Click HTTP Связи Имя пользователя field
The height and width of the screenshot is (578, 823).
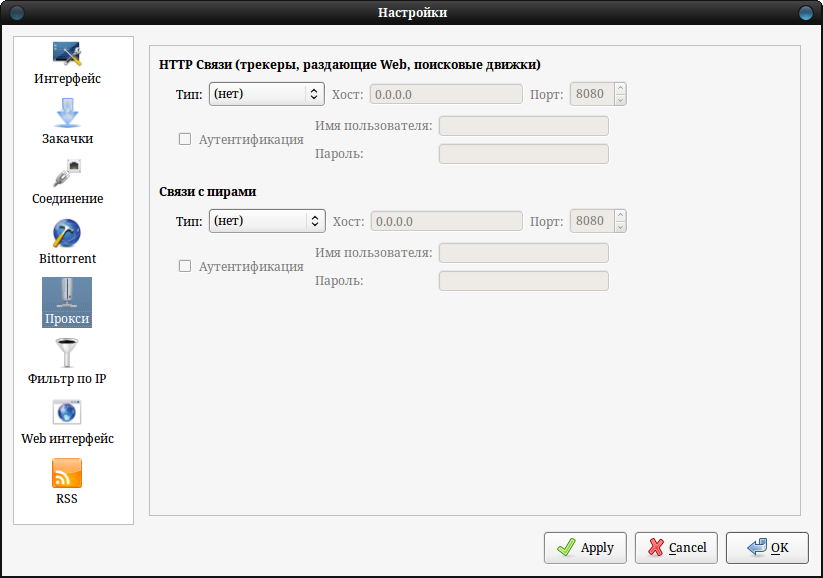tap(524, 126)
